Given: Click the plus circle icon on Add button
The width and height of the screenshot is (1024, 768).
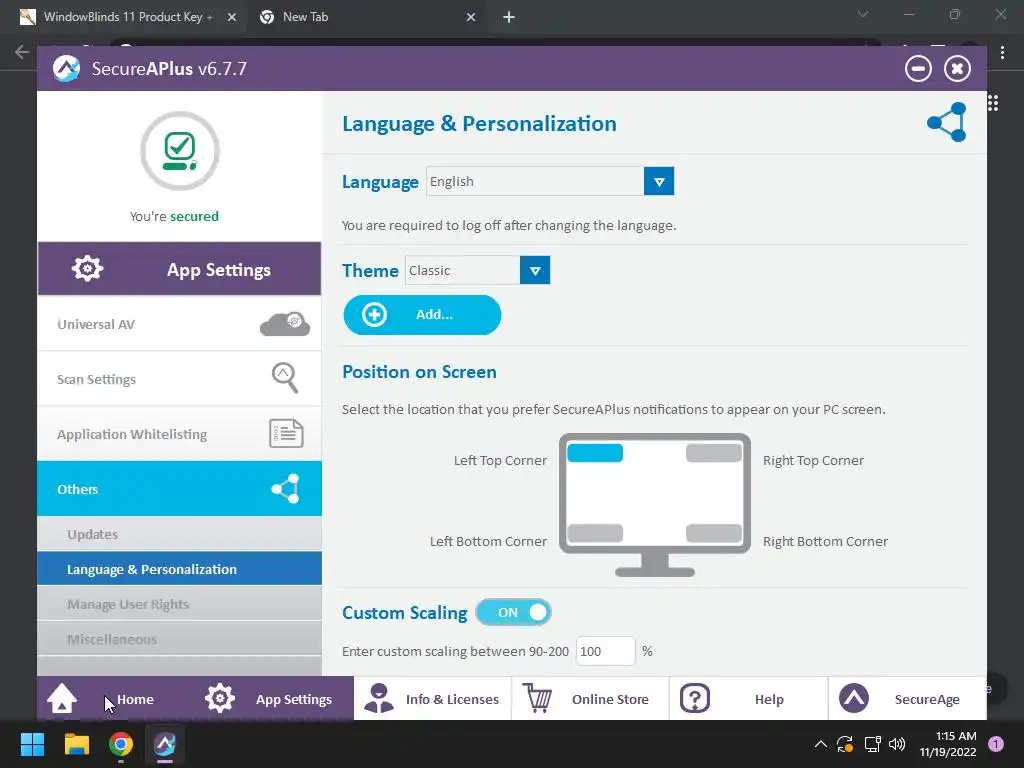Looking at the screenshot, I should [374, 315].
